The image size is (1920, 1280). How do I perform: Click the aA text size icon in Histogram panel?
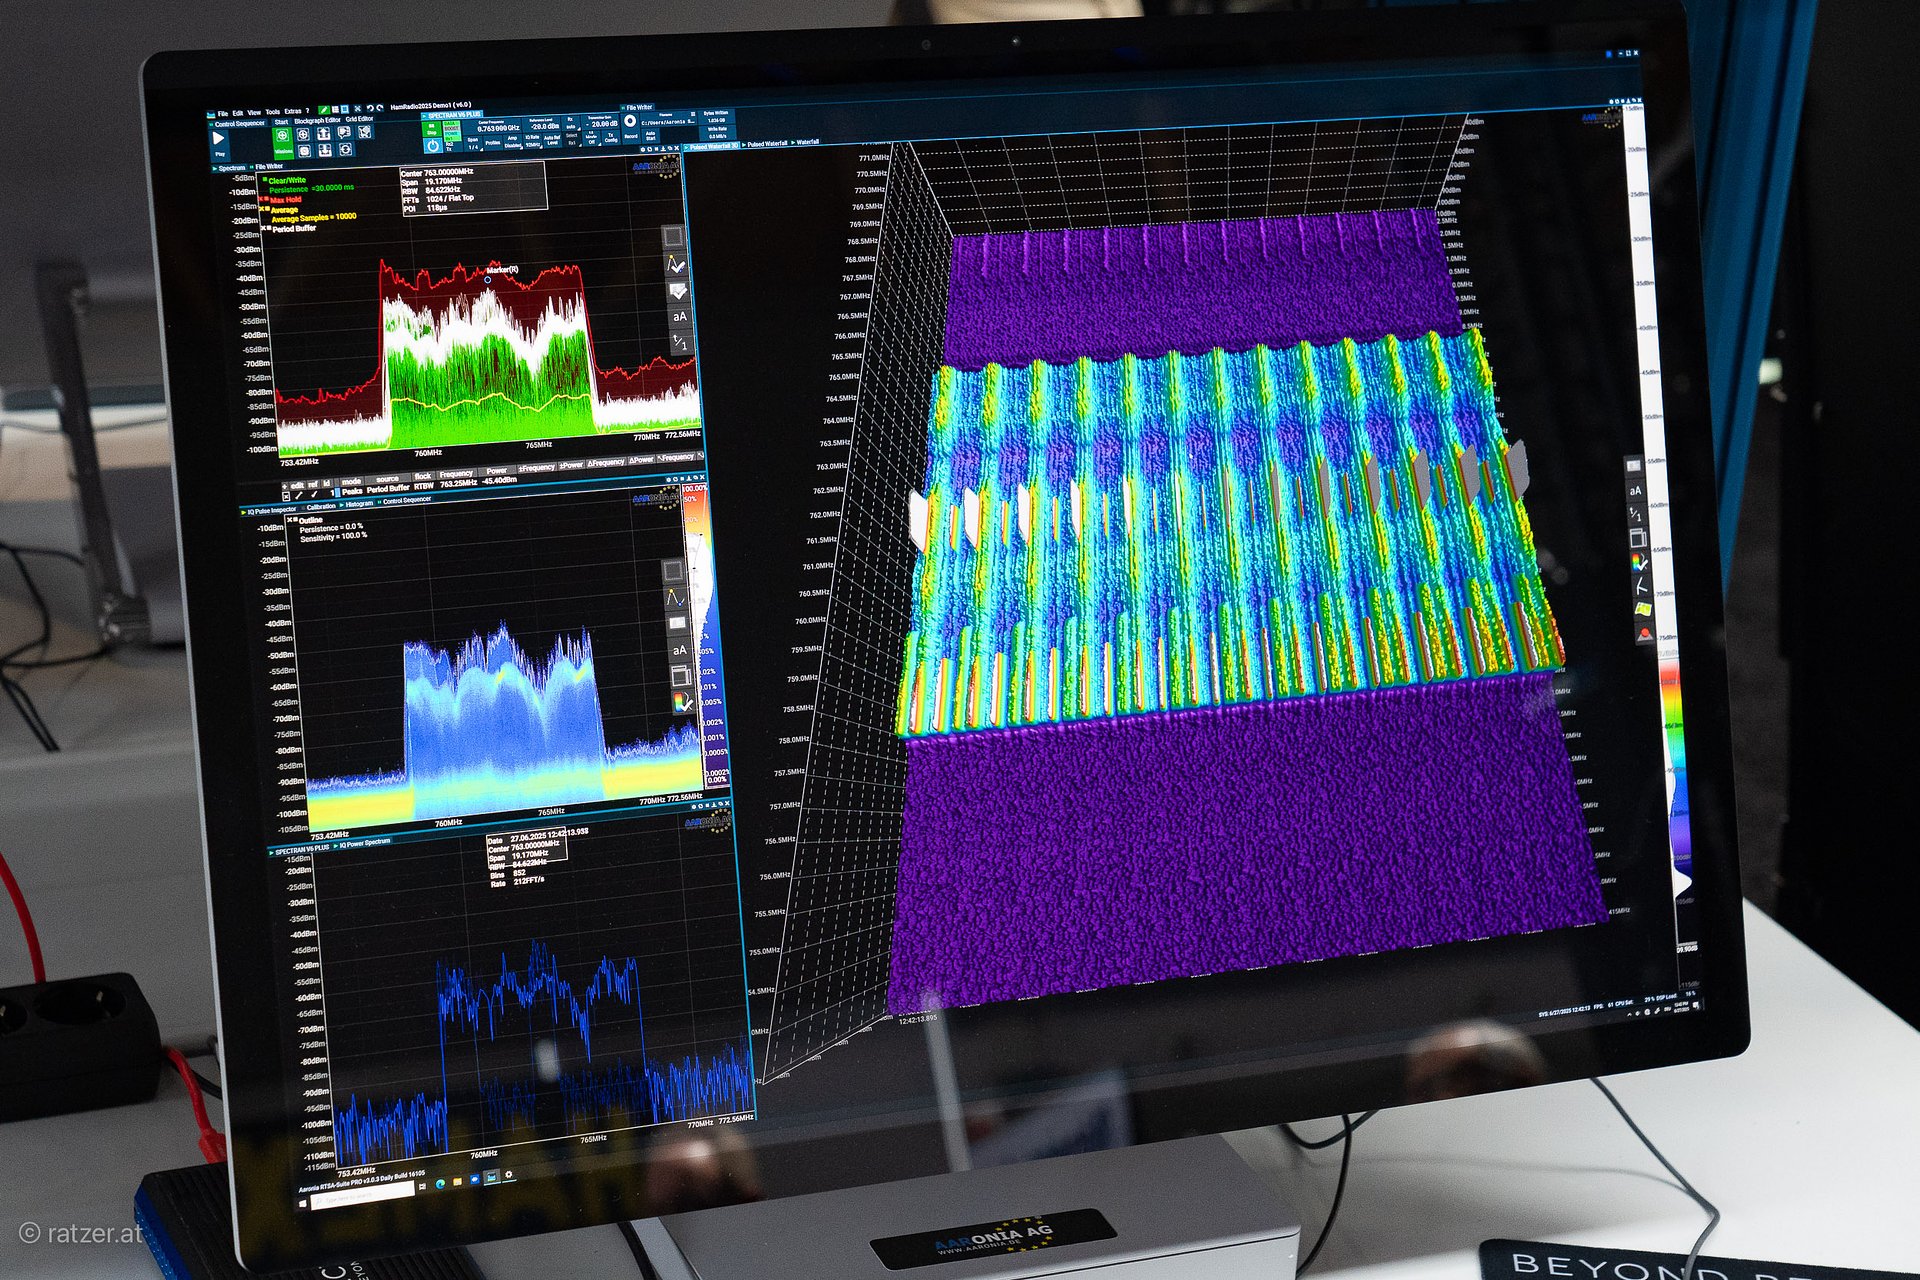point(680,650)
